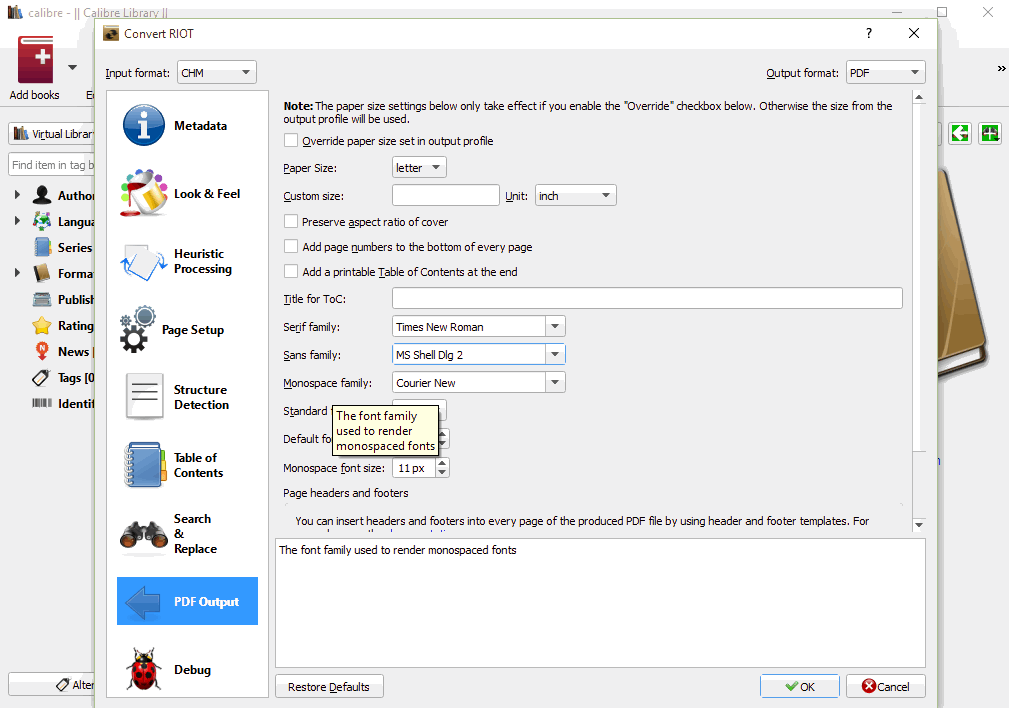This screenshot has height=708, width=1009.
Task: Click the Identifiers barcode icon
Action: 42,403
